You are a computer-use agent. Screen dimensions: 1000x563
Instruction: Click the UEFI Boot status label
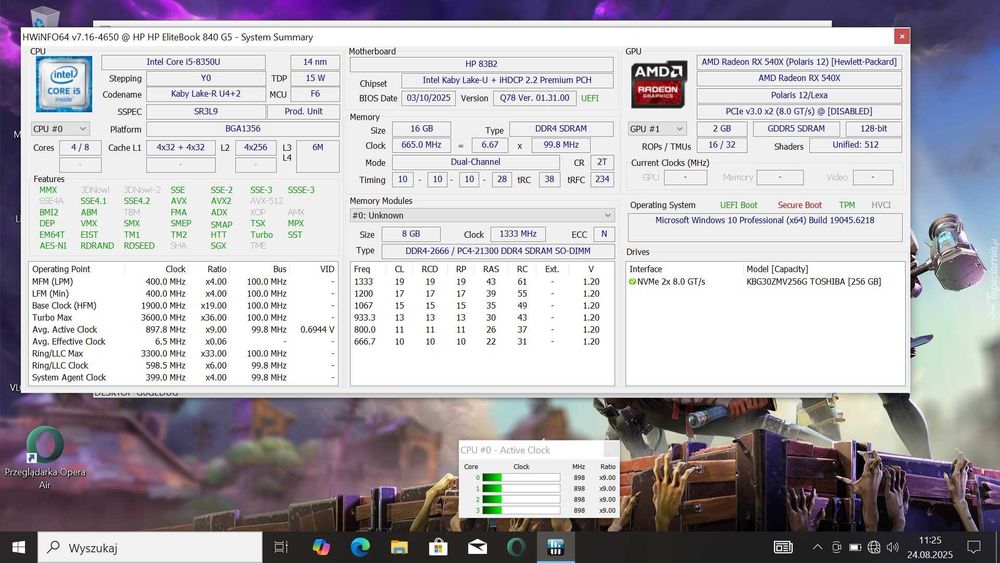point(739,205)
